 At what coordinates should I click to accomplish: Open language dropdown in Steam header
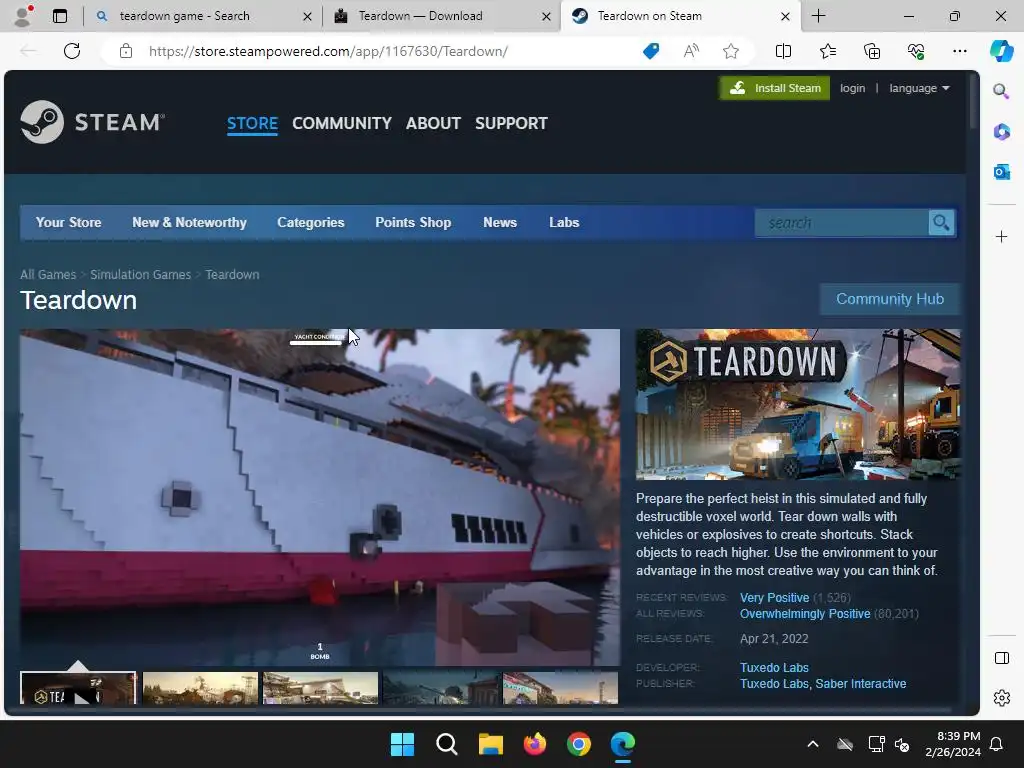point(919,88)
